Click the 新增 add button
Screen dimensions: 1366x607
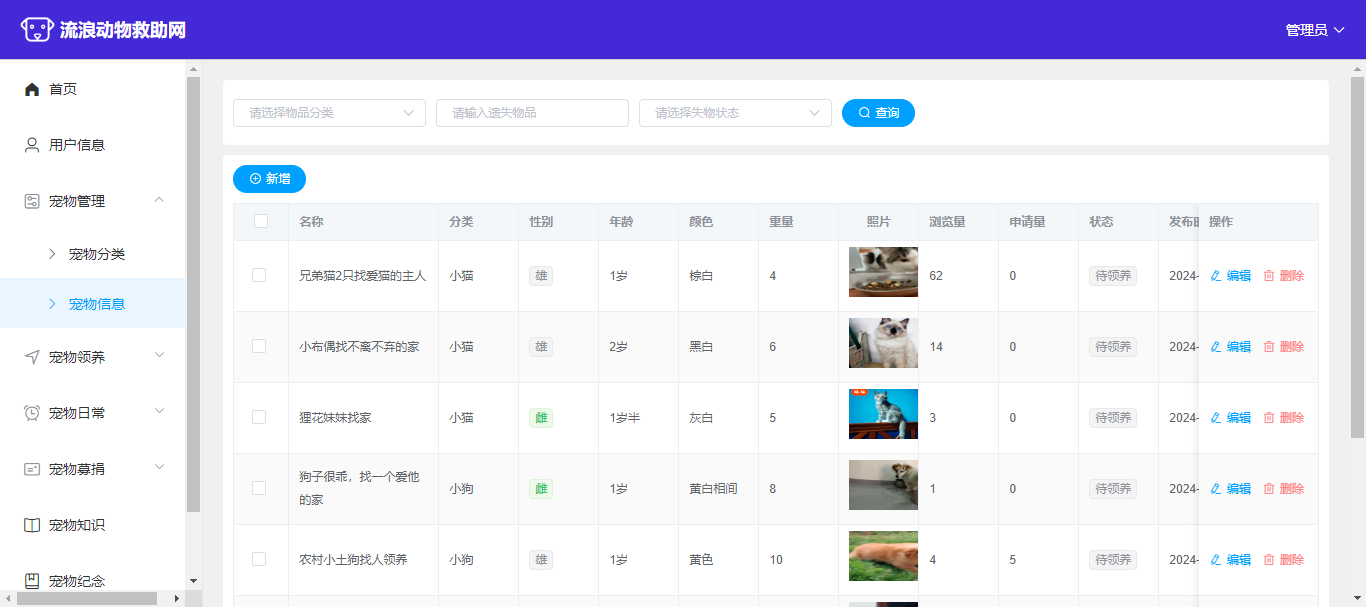tap(269, 179)
